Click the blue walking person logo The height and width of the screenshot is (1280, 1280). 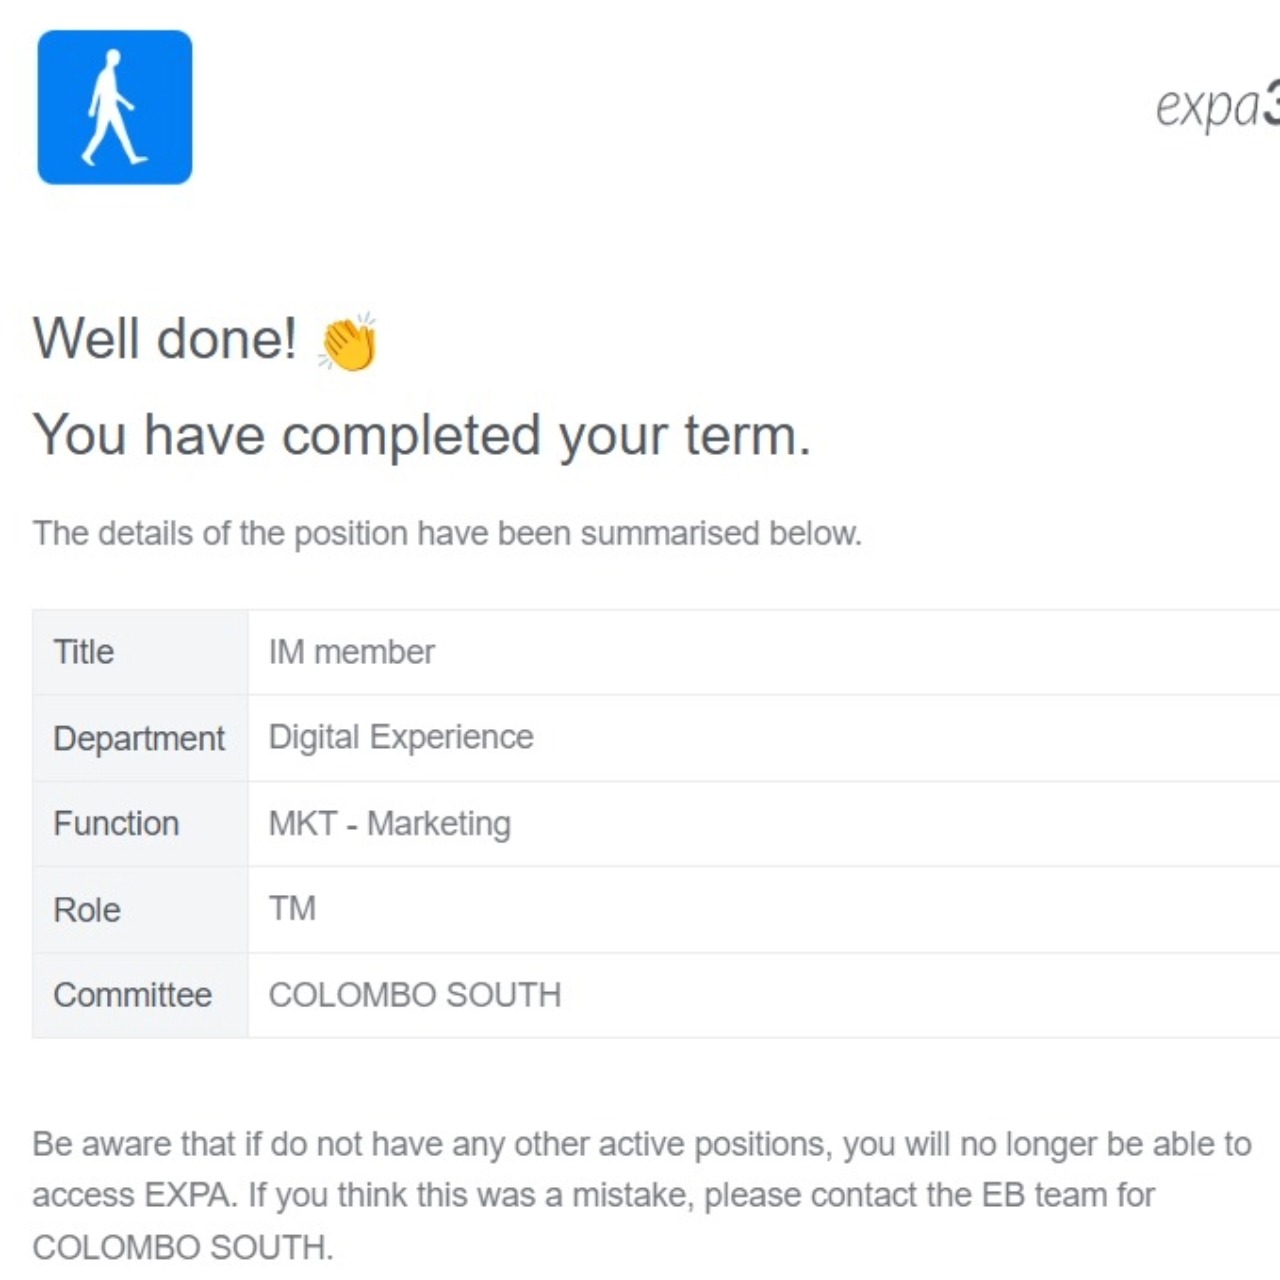click(x=115, y=107)
